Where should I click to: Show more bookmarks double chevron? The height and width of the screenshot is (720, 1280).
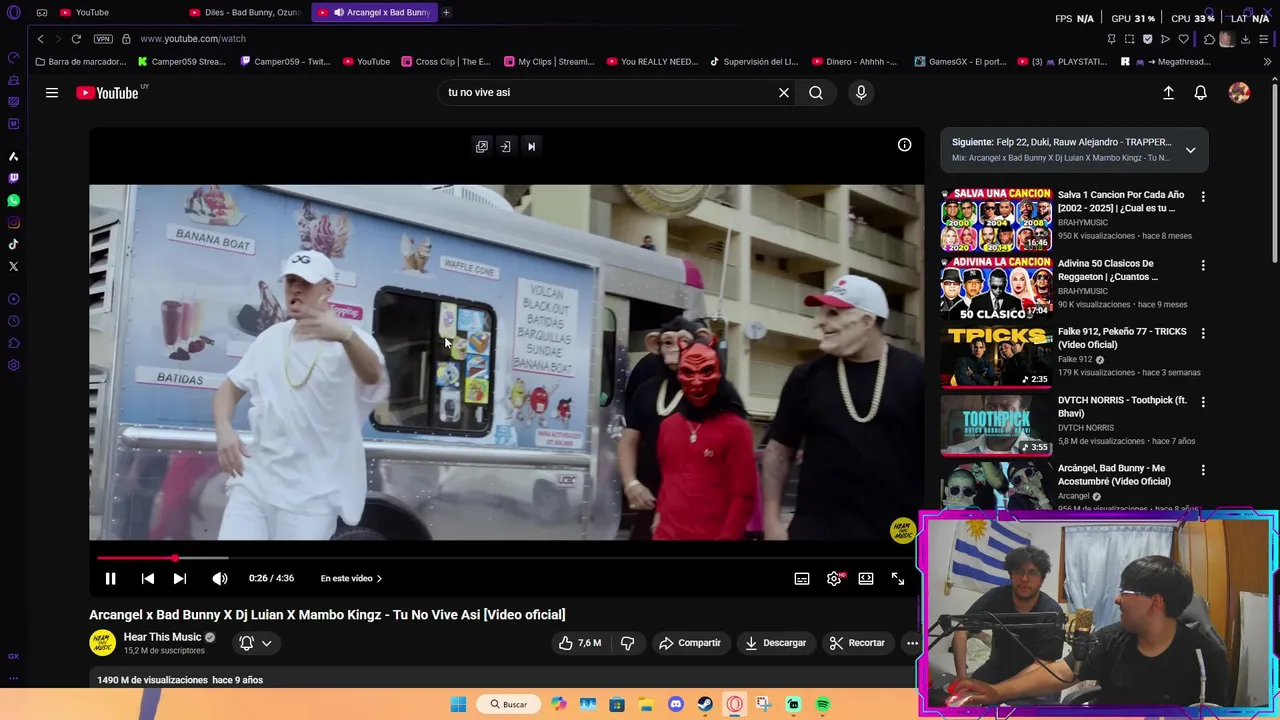[x=1267, y=61]
